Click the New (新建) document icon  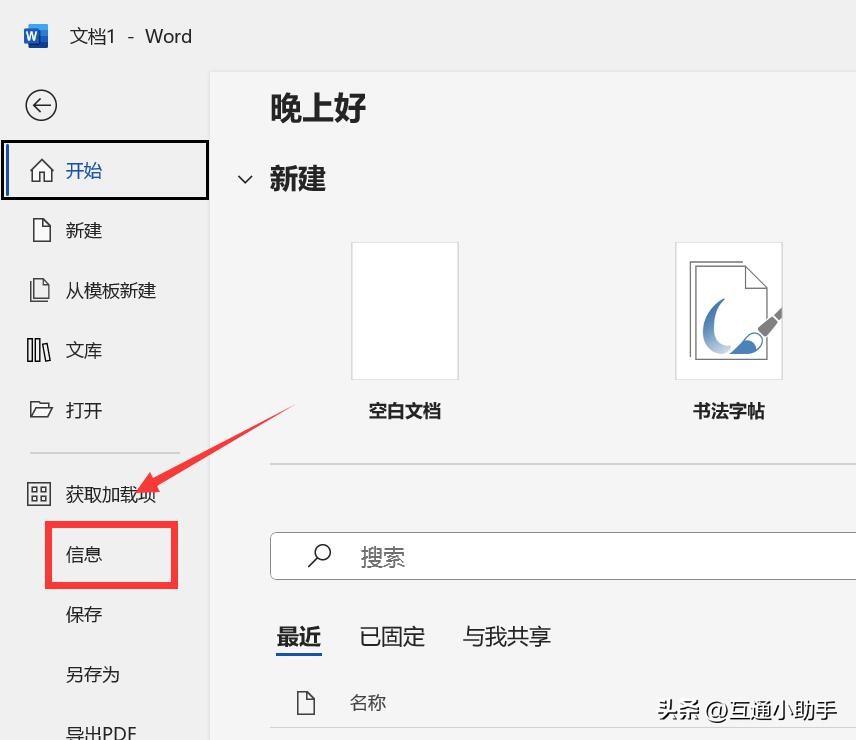click(x=38, y=230)
